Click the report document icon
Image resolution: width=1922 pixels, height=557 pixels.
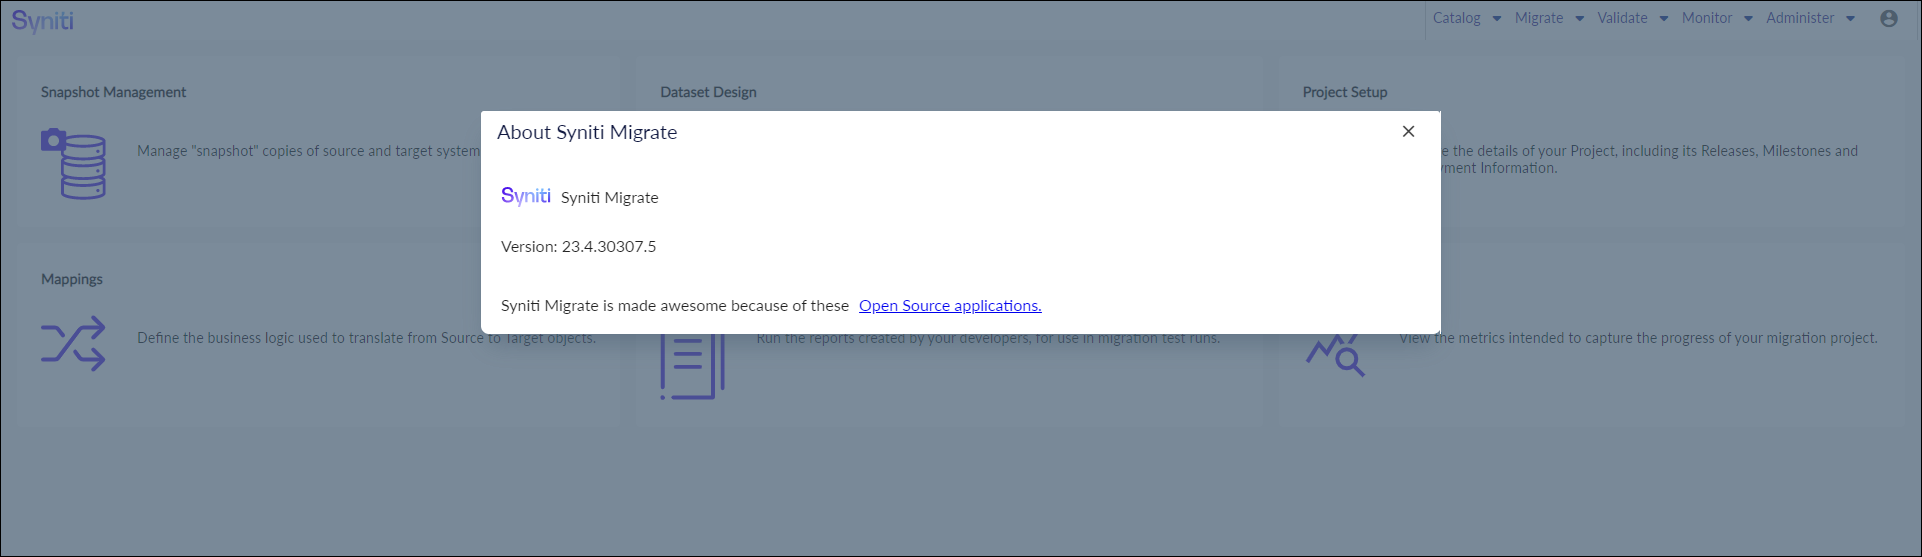click(x=692, y=367)
